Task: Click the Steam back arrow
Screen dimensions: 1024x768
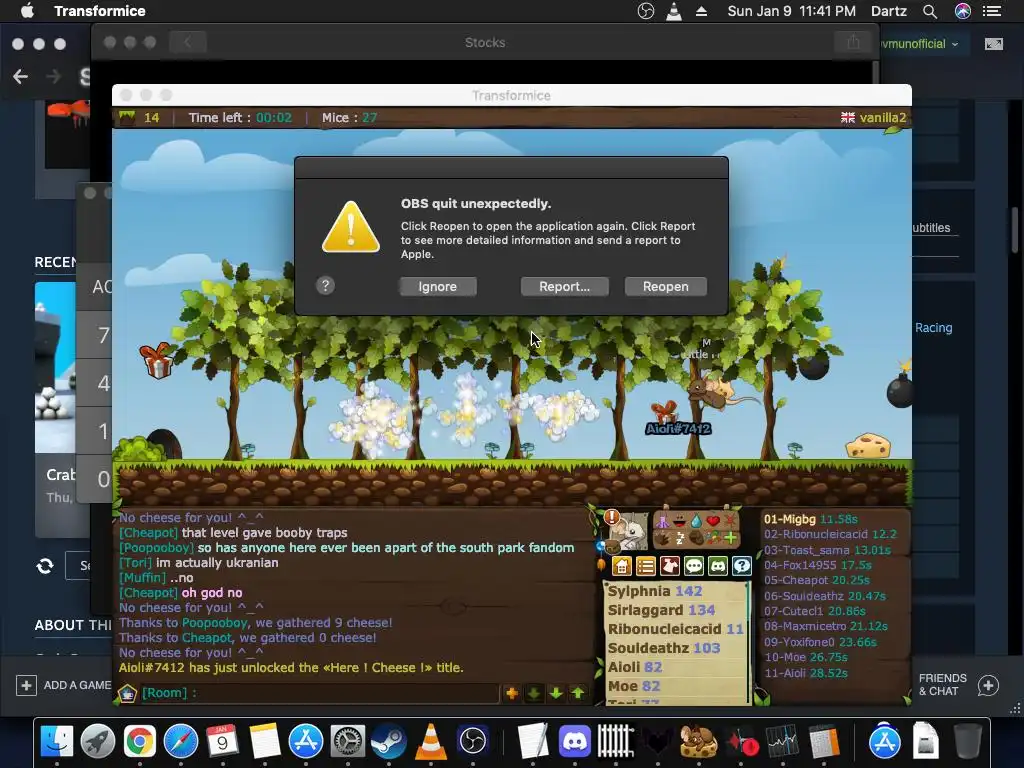Action: click(20, 77)
